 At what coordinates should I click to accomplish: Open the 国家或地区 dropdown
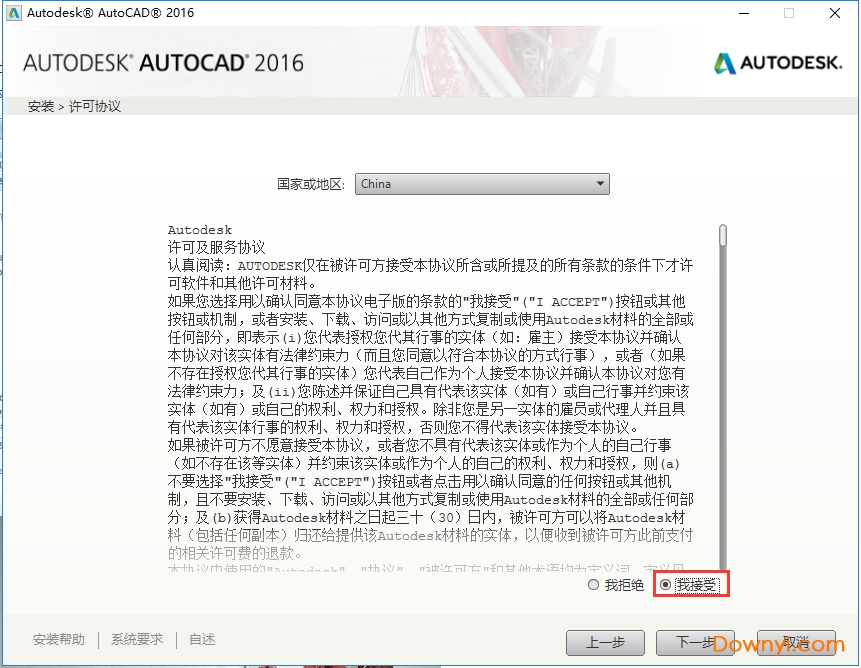482,183
